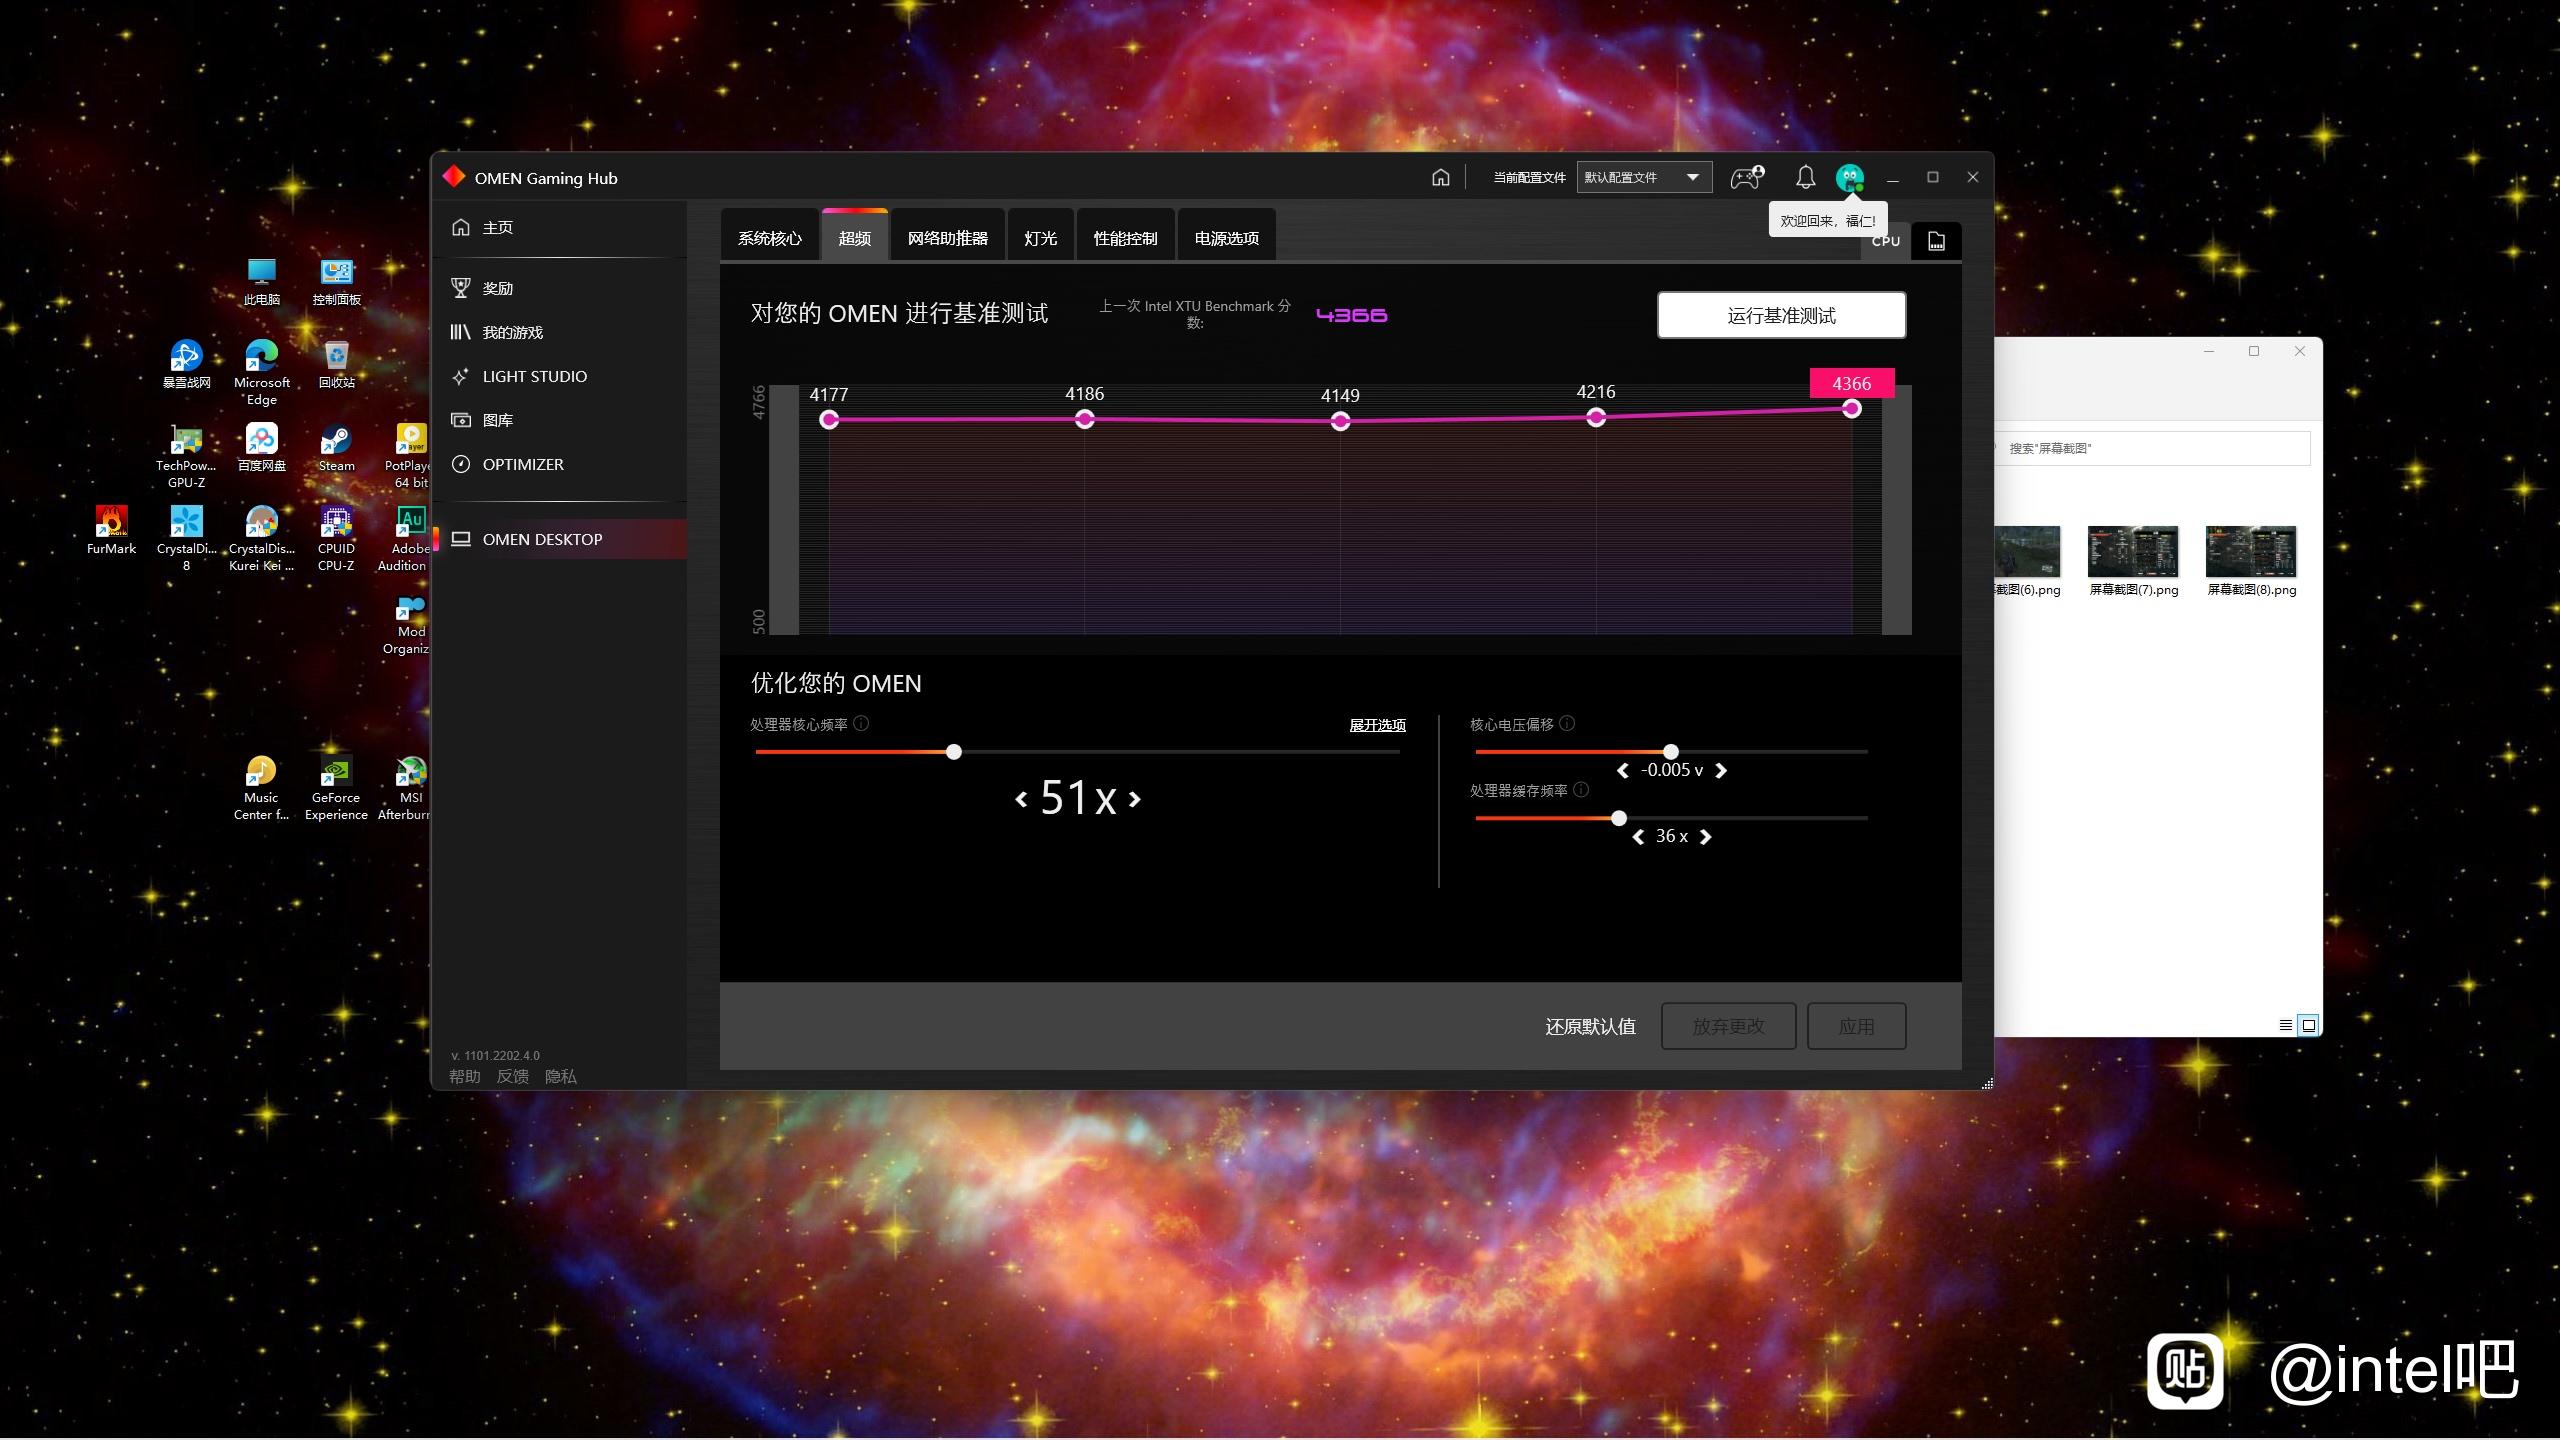Click the 隐私 privacy link

pos(561,1077)
